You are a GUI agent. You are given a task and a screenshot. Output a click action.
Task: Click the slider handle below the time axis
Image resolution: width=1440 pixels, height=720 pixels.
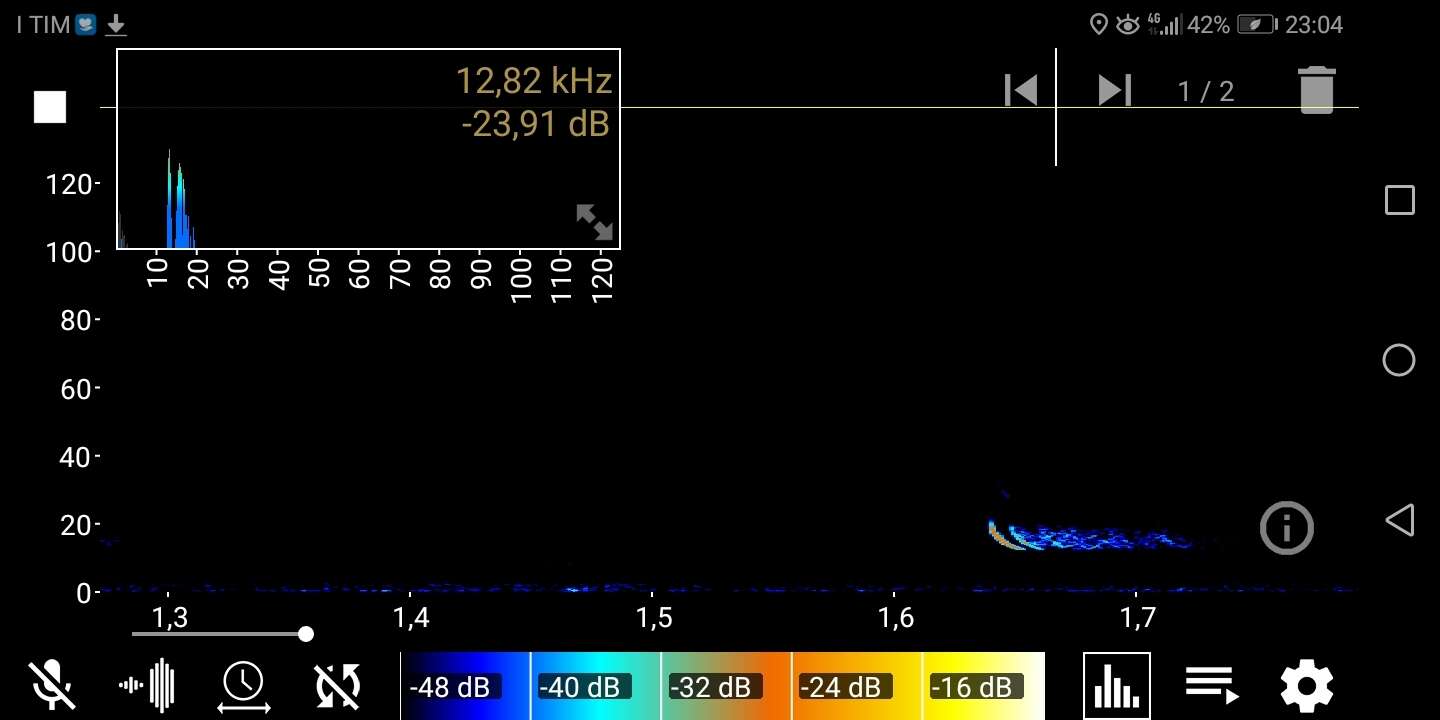(x=306, y=634)
